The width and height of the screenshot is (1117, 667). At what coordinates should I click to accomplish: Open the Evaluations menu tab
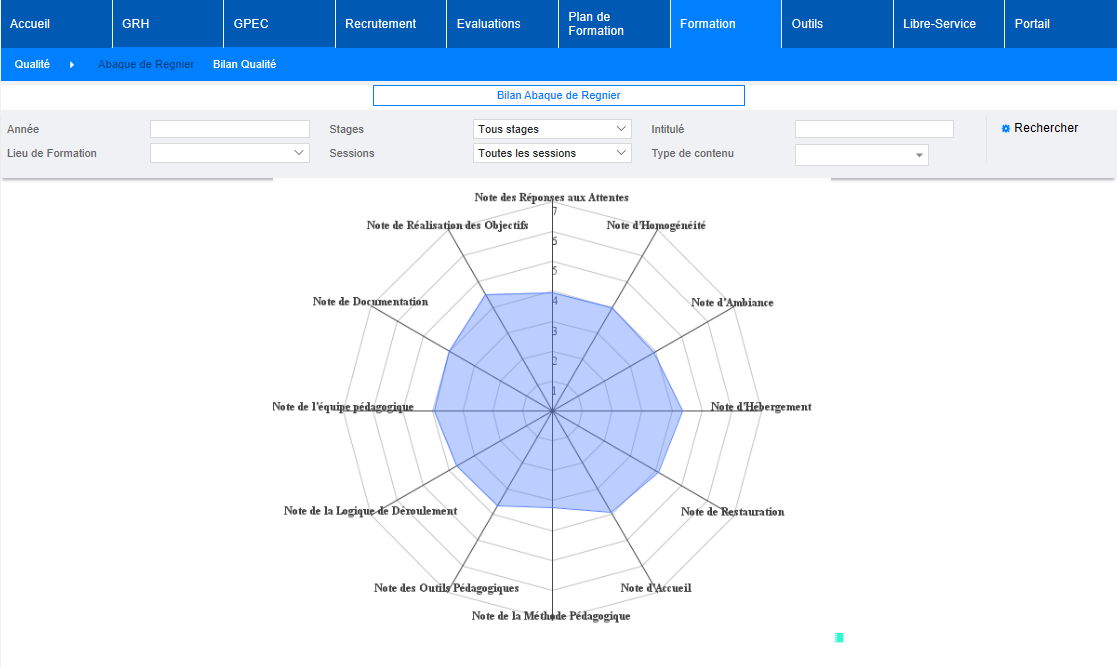(x=488, y=24)
